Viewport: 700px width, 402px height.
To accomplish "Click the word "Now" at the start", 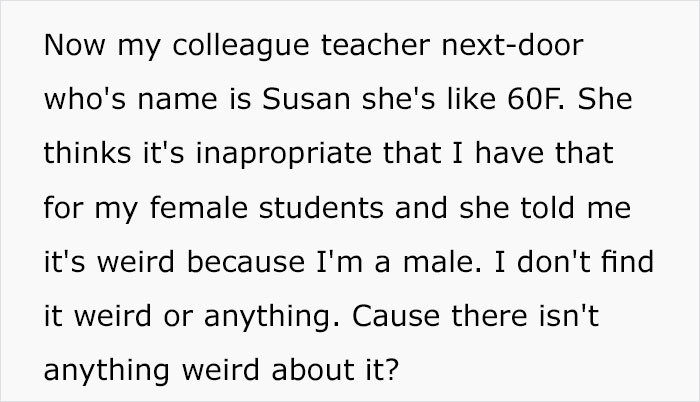I will click(x=75, y=45).
